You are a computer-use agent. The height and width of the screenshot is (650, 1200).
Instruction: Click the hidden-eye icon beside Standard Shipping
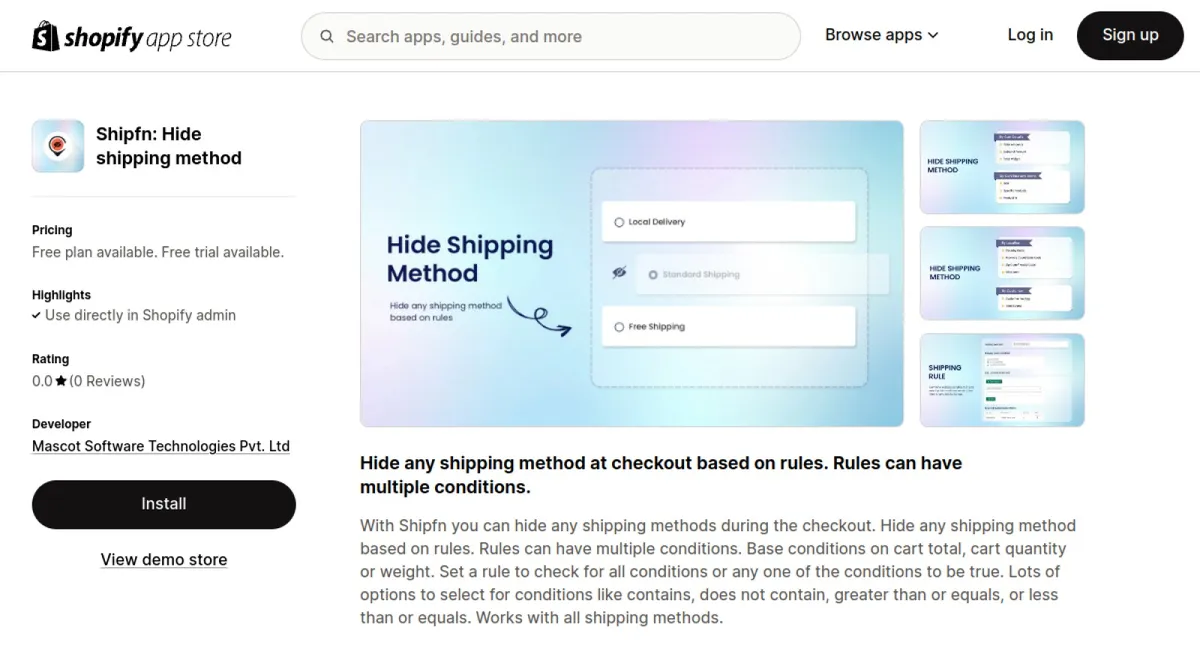point(622,274)
